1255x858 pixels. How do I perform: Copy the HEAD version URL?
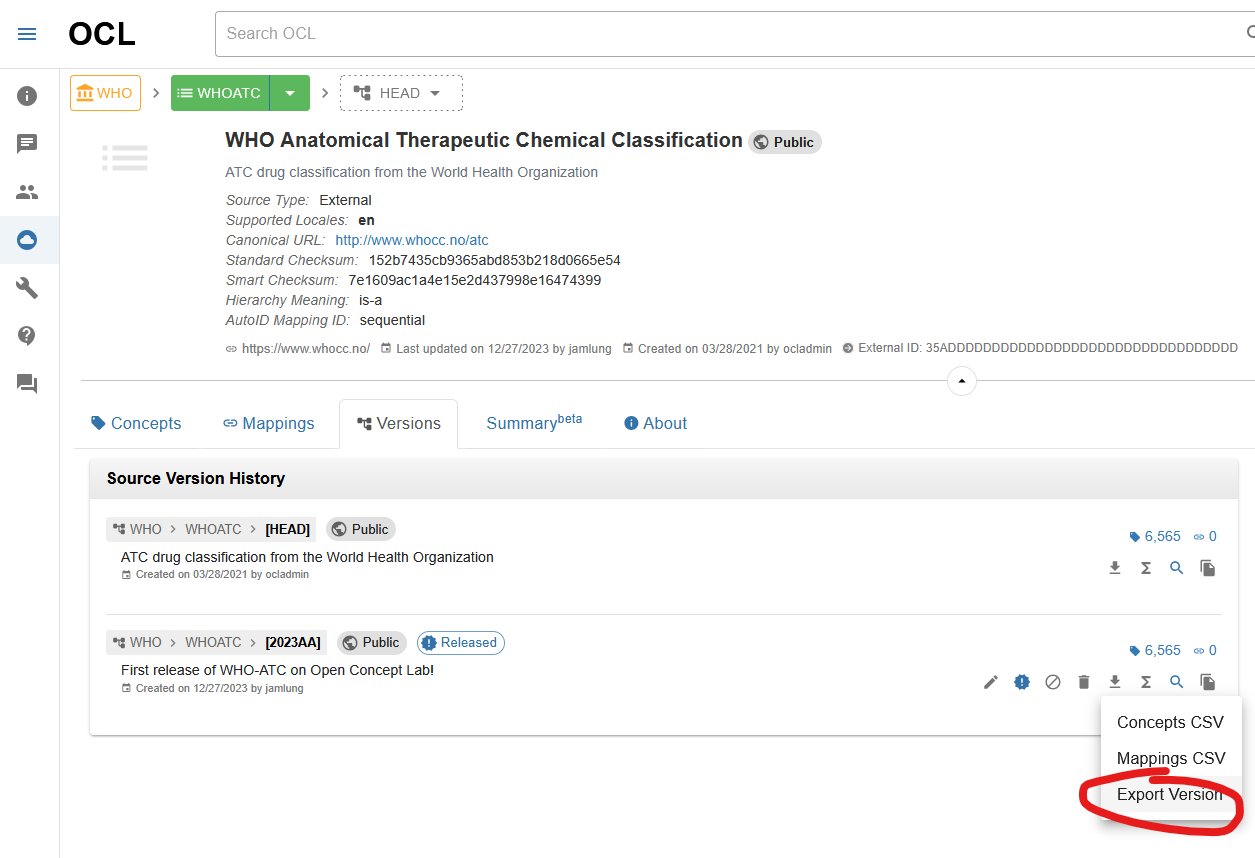point(1208,568)
